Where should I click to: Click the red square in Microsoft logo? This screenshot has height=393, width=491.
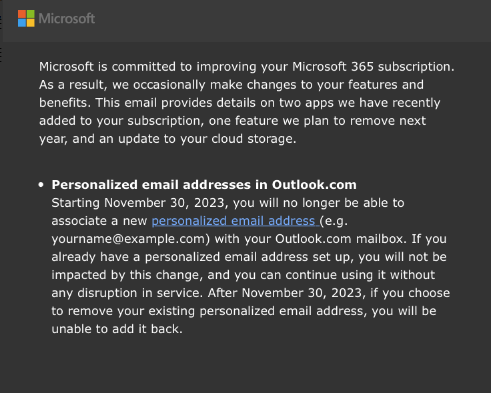point(22,14)
